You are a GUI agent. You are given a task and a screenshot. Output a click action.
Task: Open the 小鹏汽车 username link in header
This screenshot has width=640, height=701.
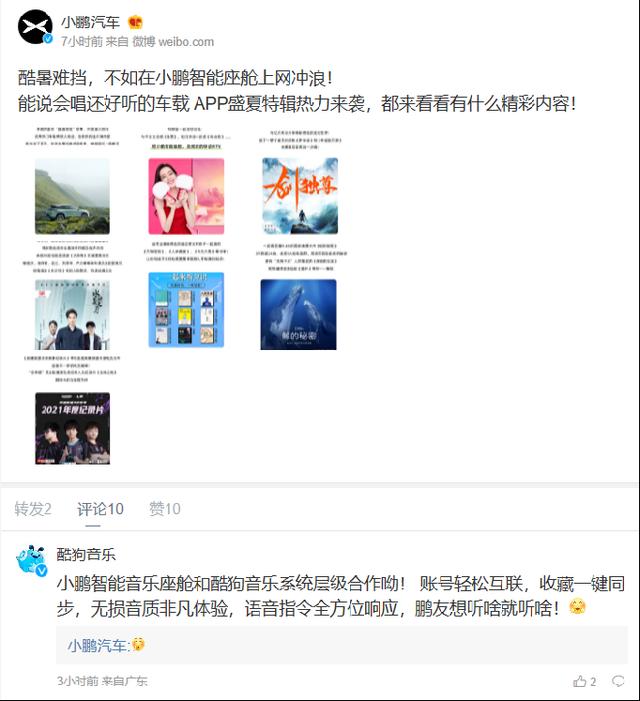91,22
